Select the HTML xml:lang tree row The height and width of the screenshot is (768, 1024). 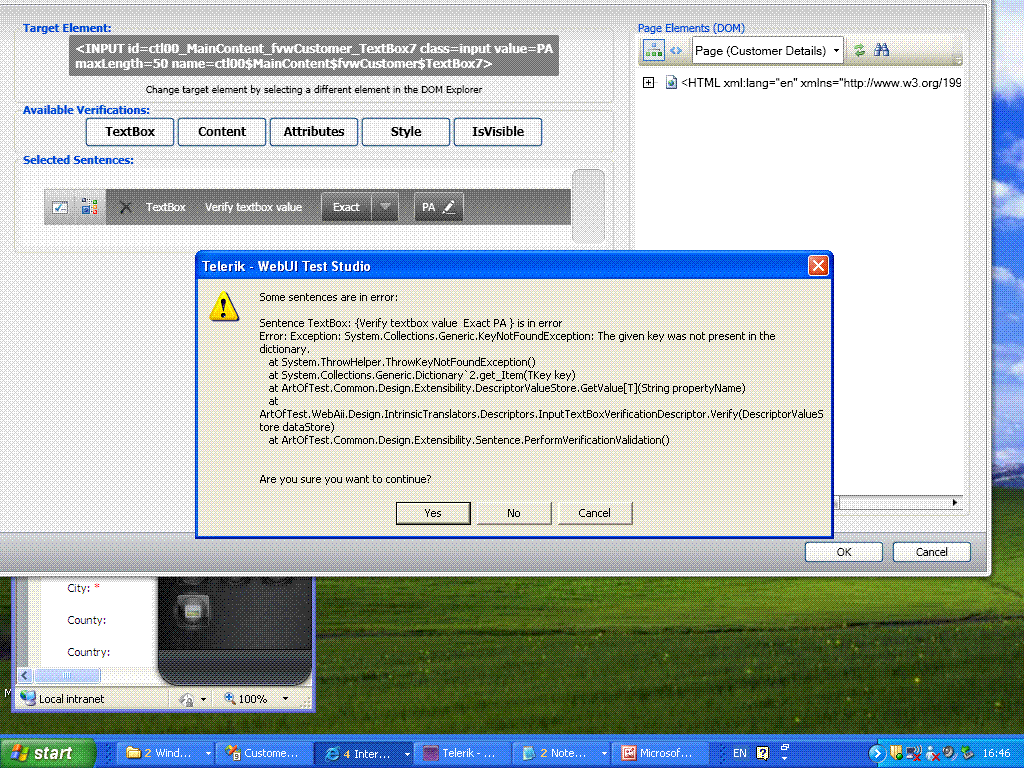coord(821,82)
